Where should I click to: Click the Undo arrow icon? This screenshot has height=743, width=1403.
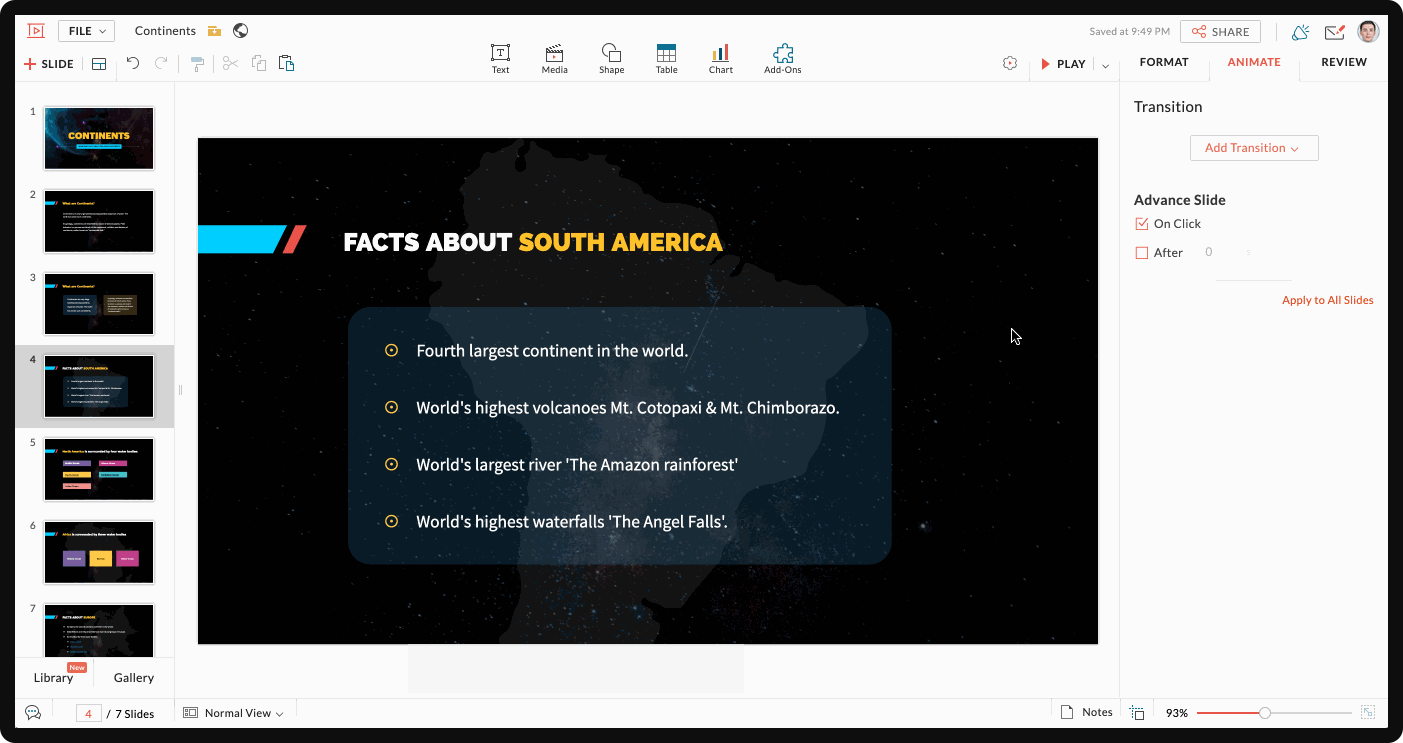[133, 64]
